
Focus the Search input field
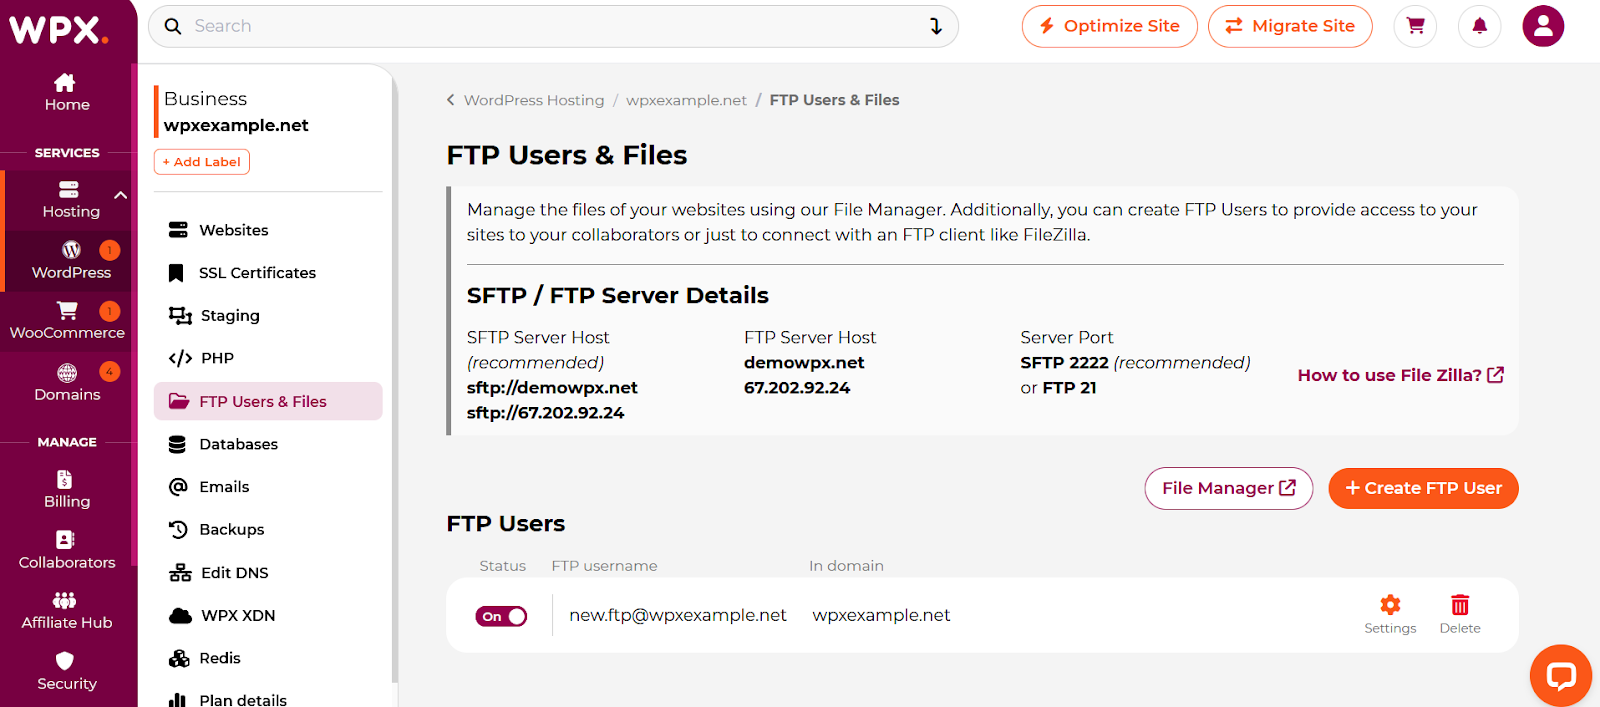coord(553,26)
